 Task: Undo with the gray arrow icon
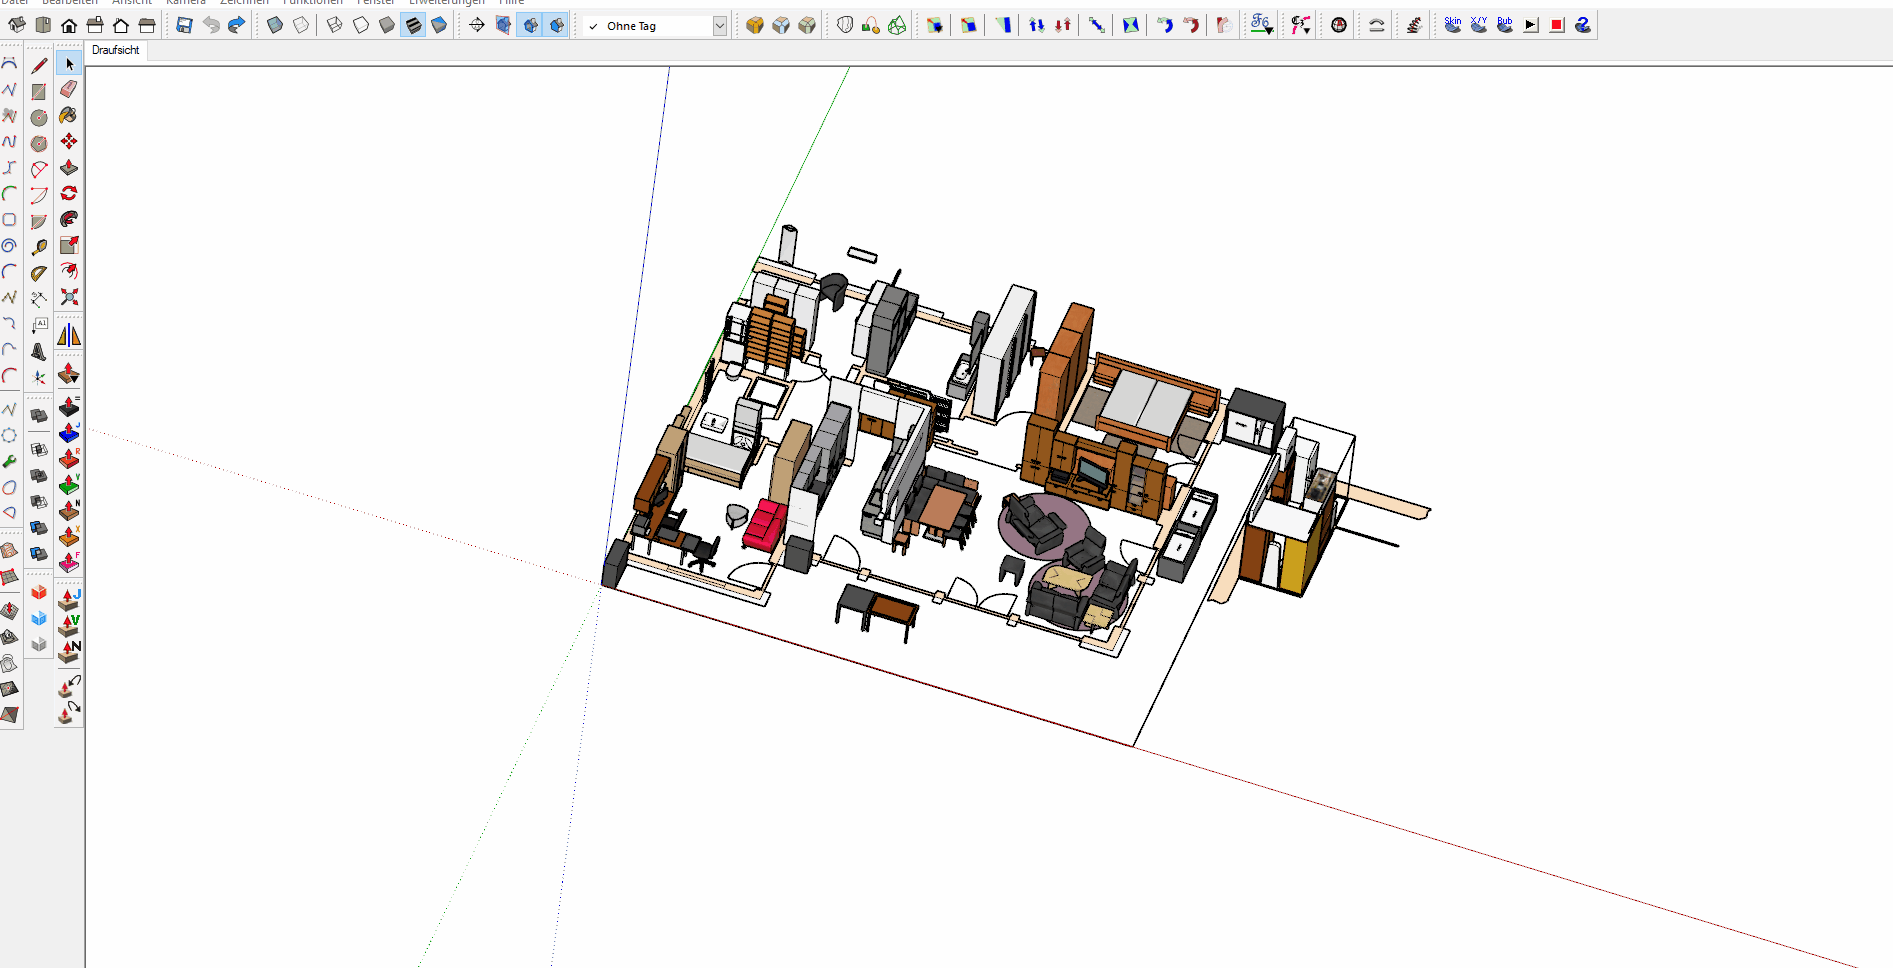coord(211,25)
